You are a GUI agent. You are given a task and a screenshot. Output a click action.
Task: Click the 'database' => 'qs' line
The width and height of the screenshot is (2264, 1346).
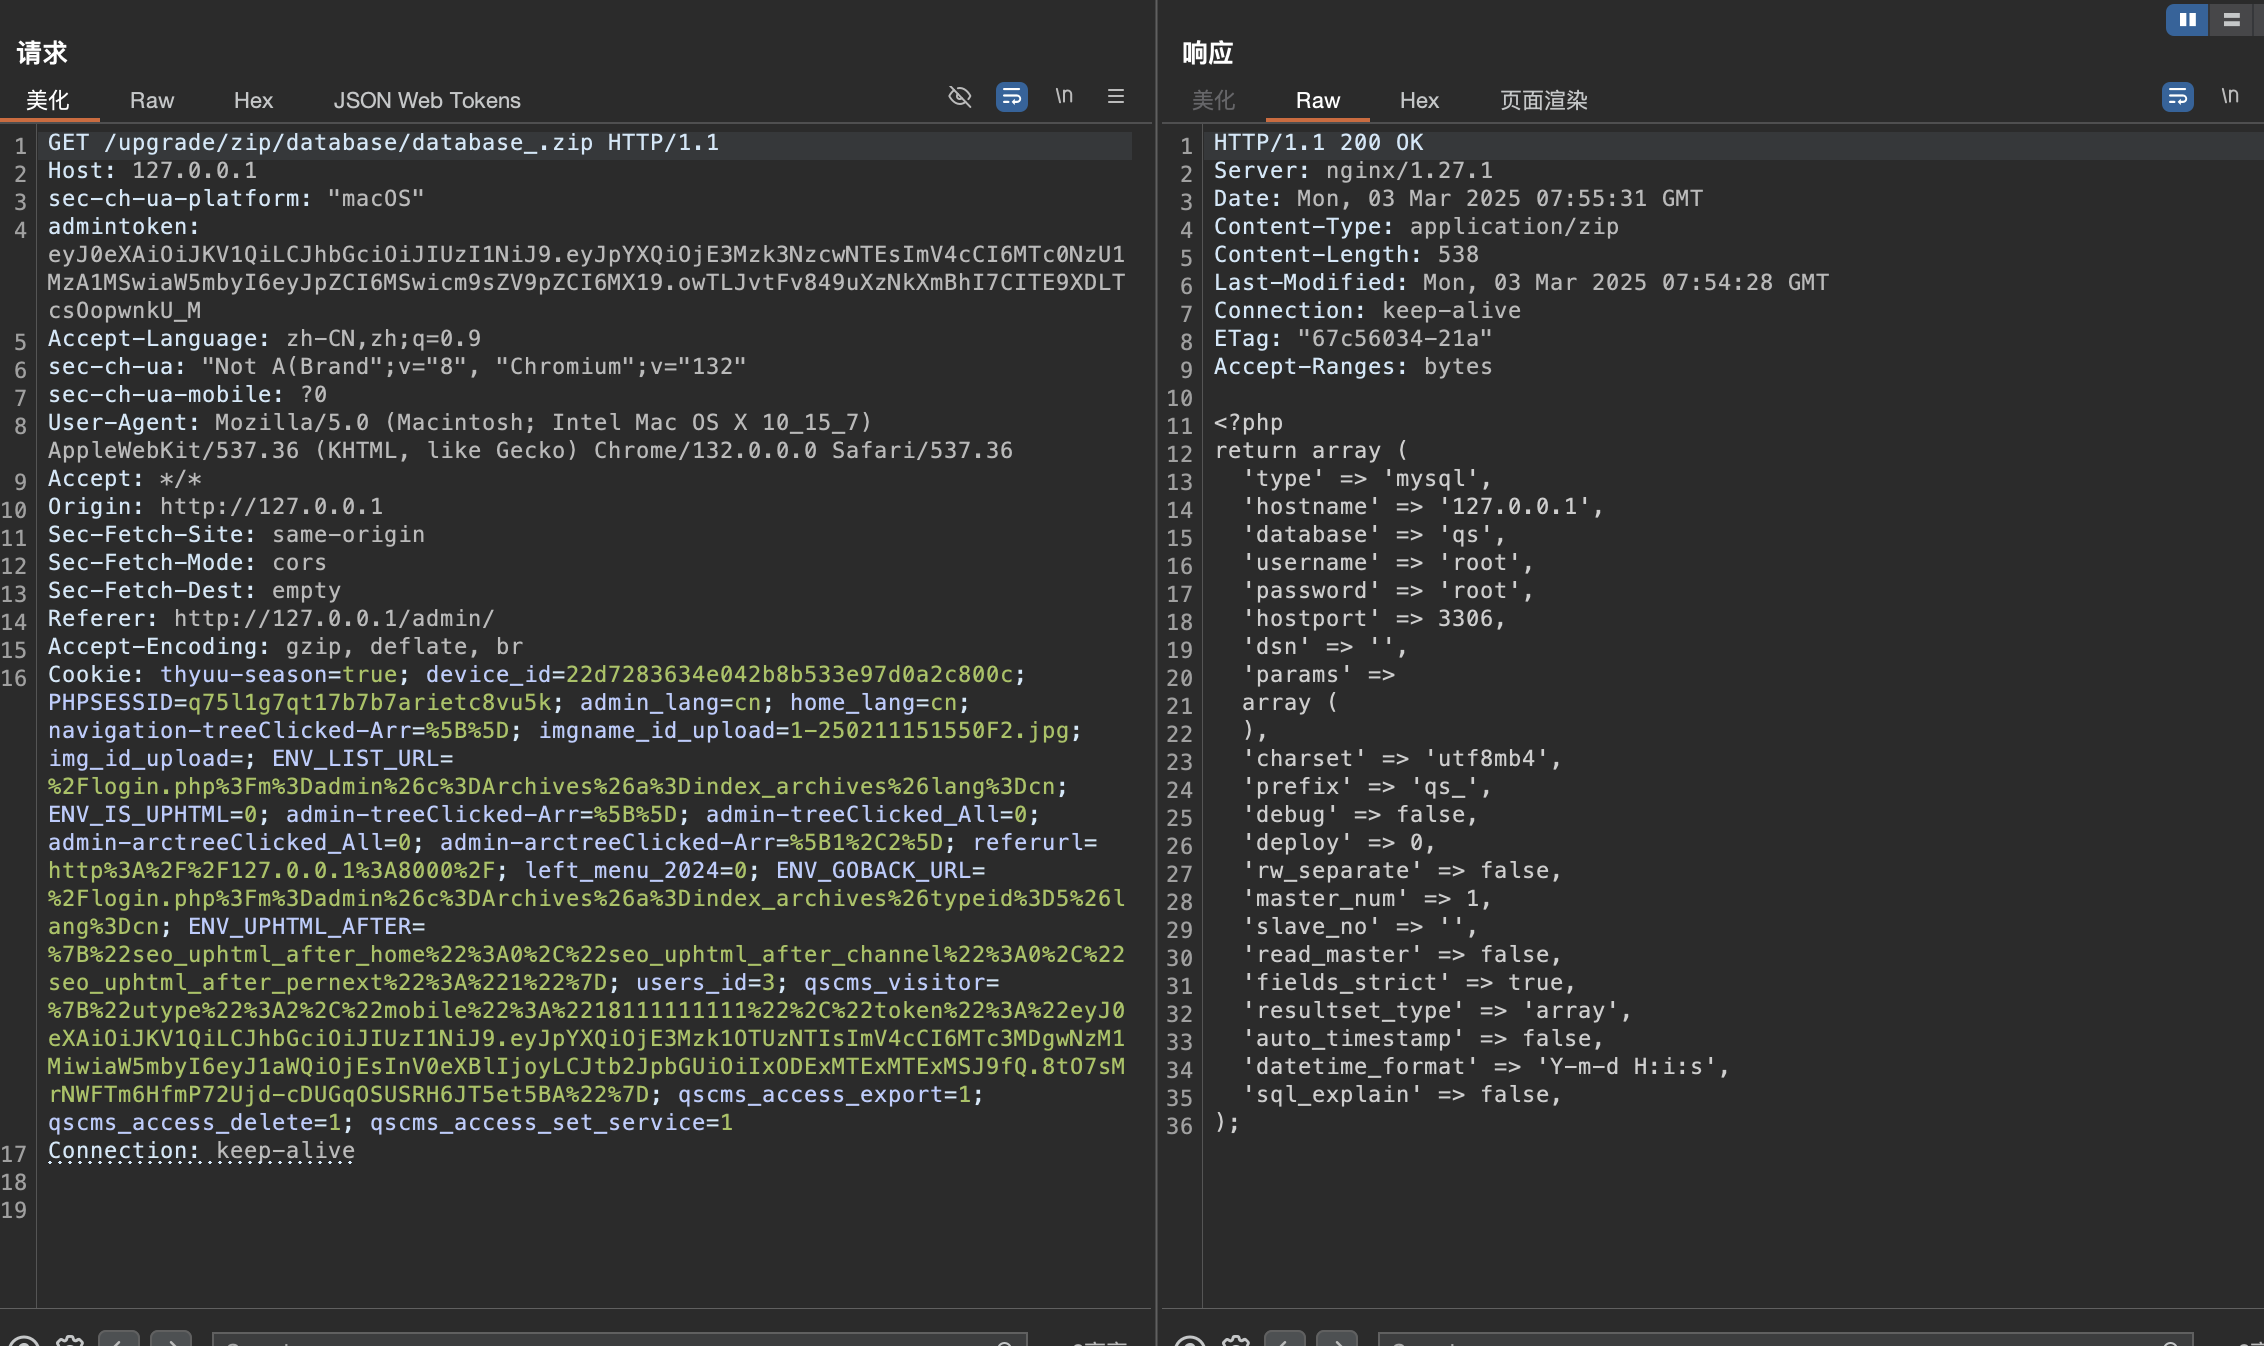point(1374,535)
